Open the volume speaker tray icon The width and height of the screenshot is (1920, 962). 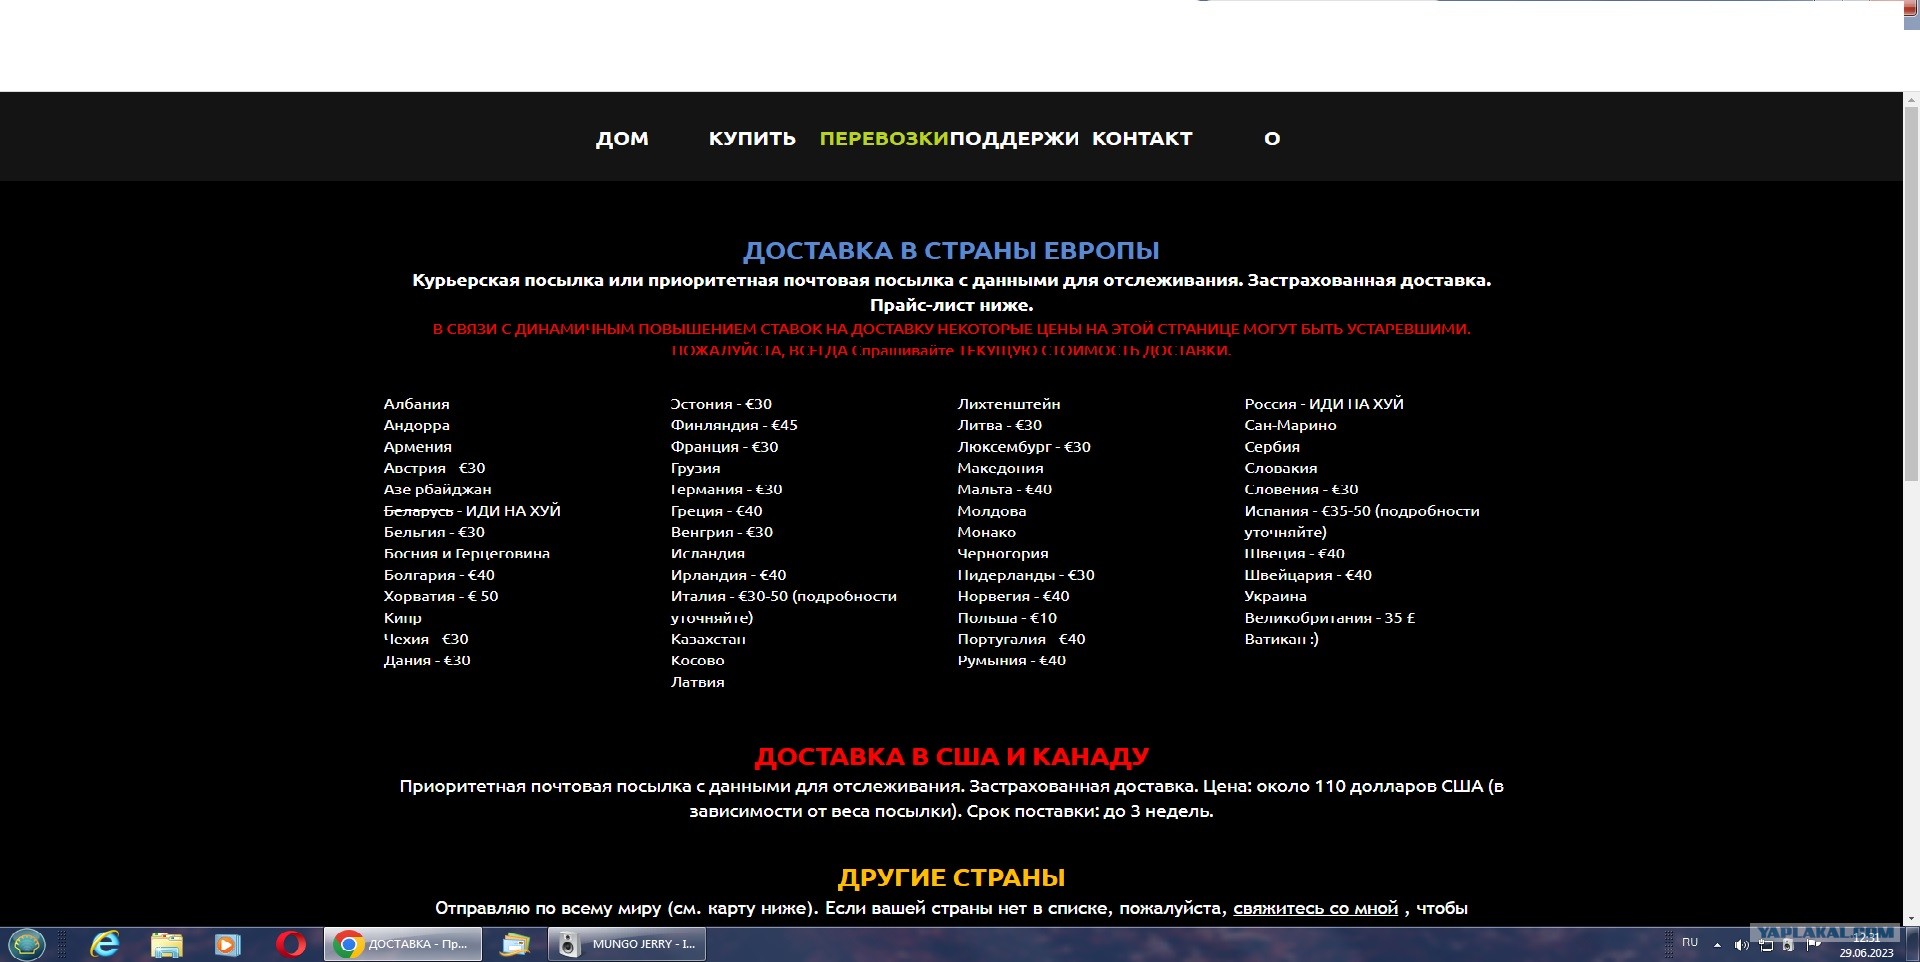pos(1741,945)
